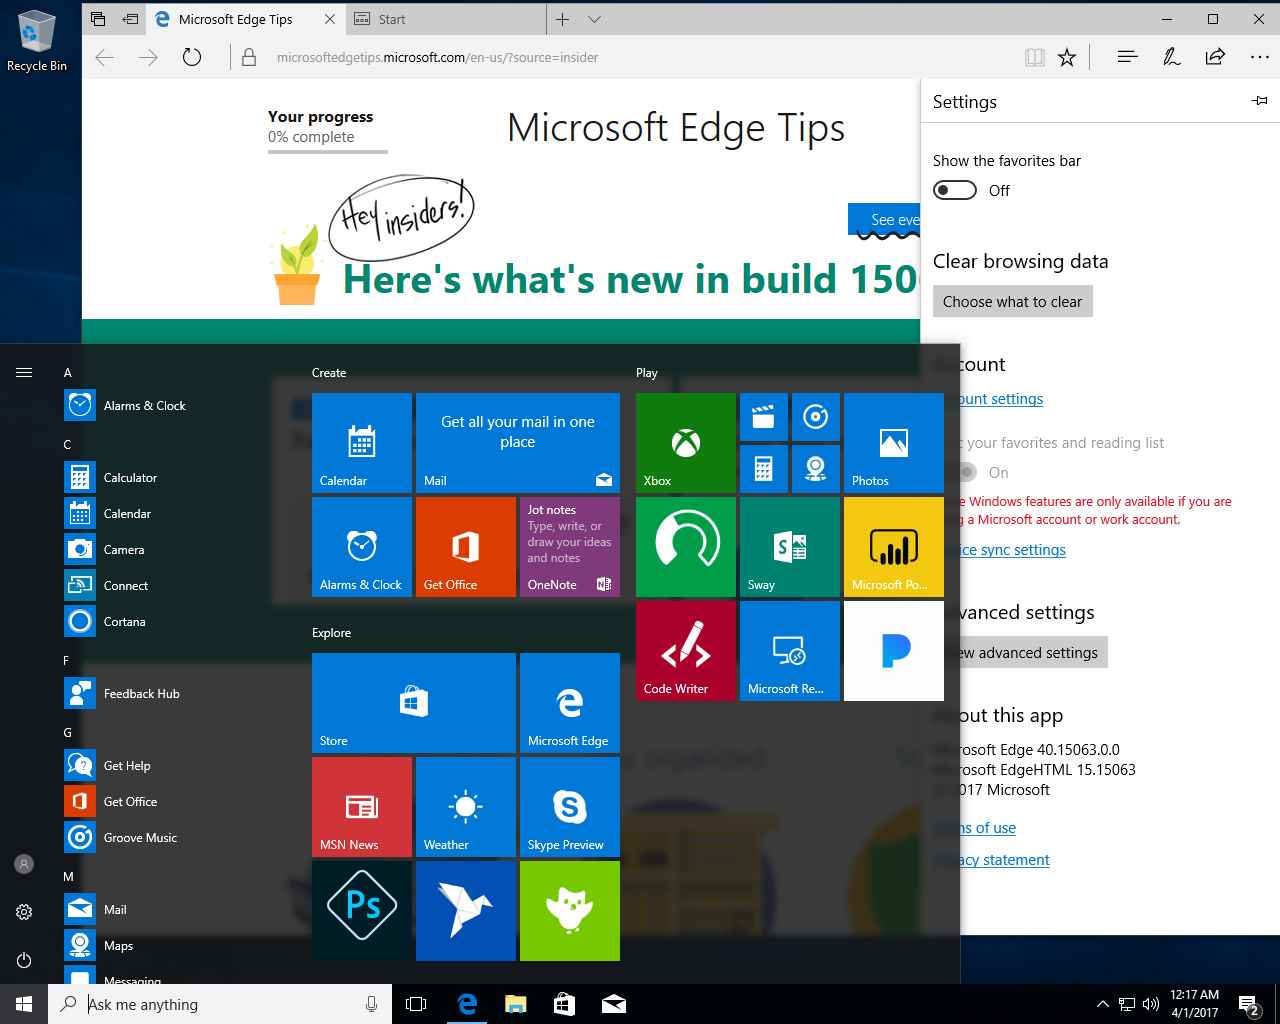Open the Photos tile

[894, 443]
